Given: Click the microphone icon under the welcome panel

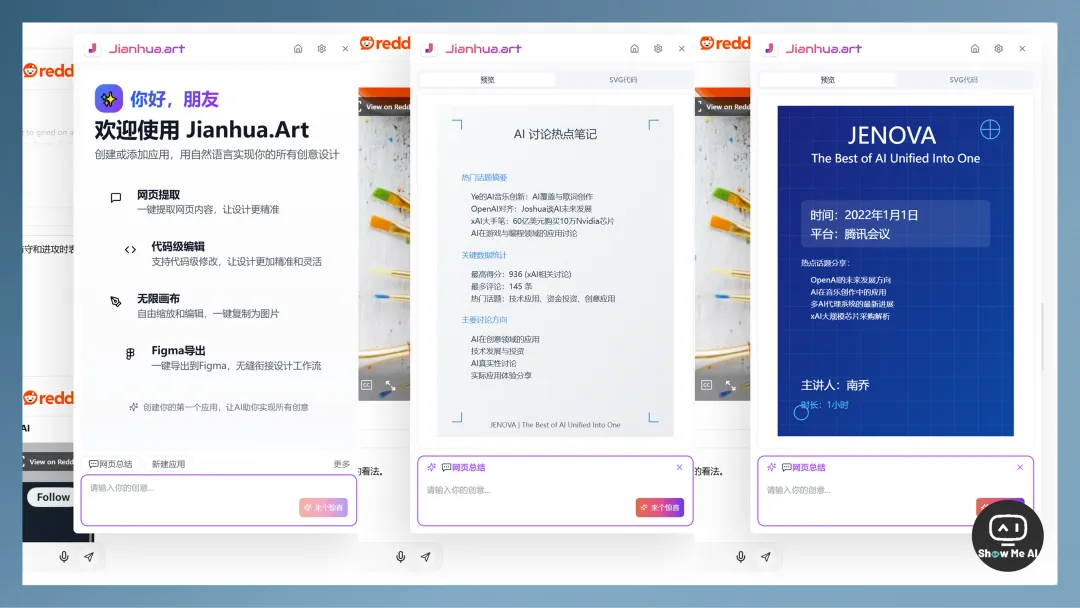Looking at the screenshot, I should point(64,556).
